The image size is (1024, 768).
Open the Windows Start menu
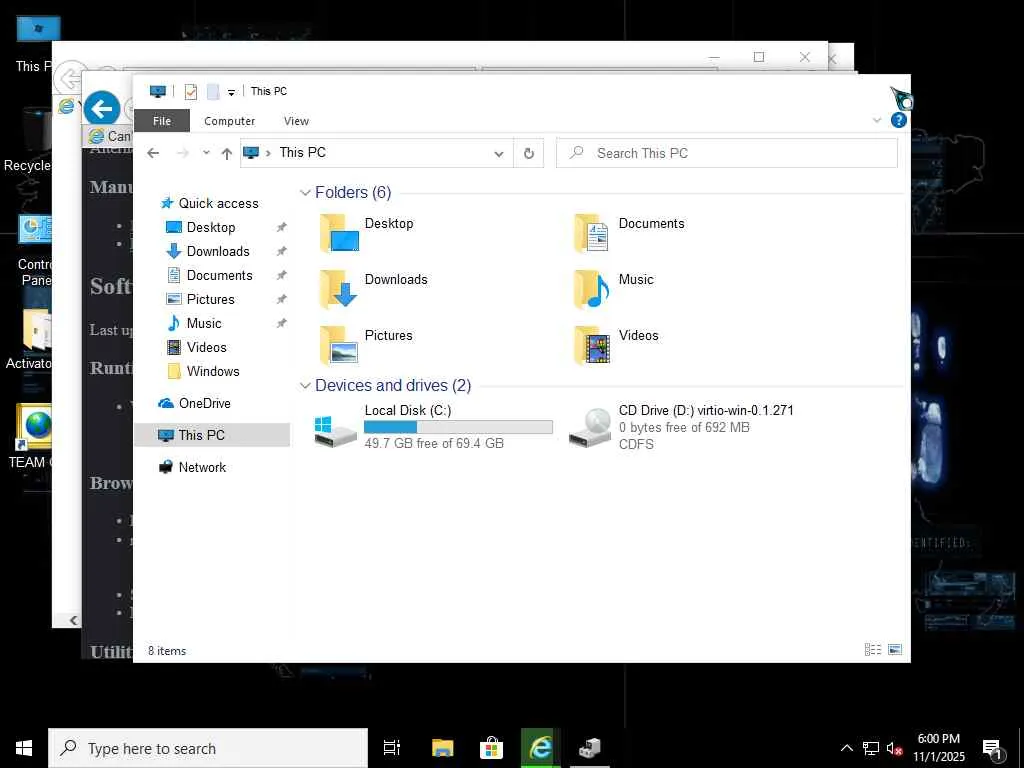[24, 748]
